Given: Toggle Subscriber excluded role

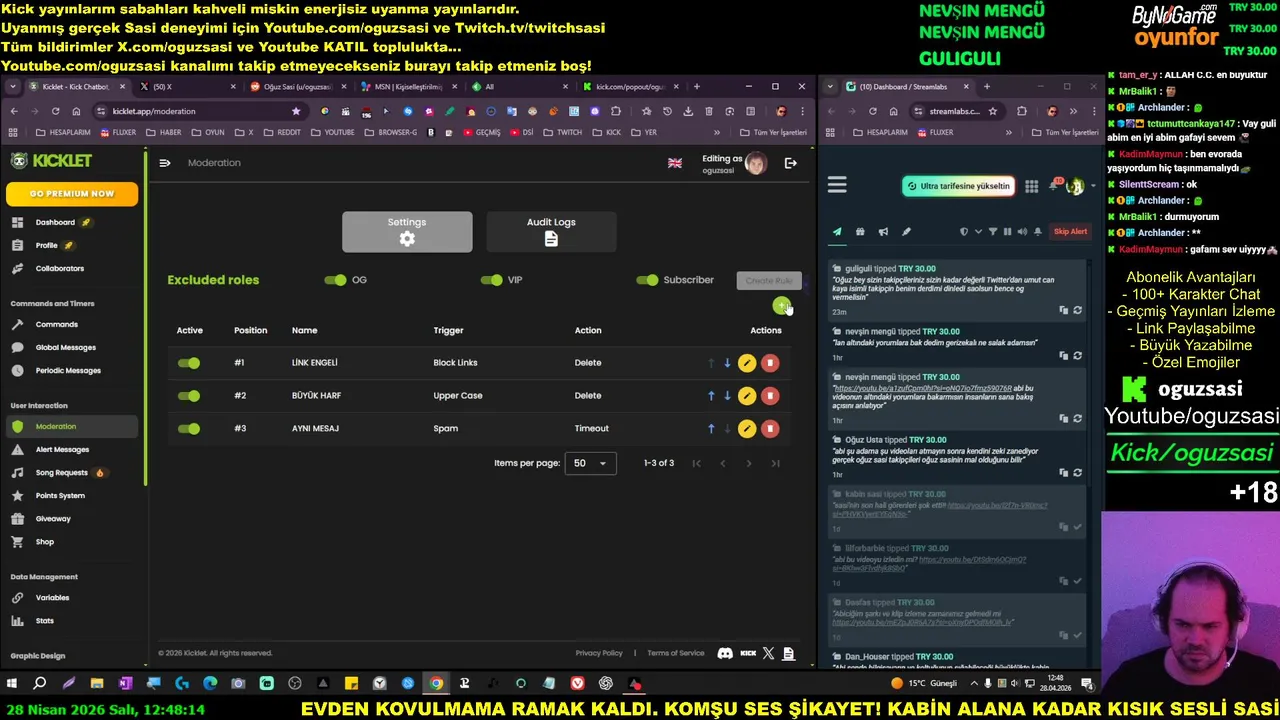Looking at the screenshot, I should [647, 280].
